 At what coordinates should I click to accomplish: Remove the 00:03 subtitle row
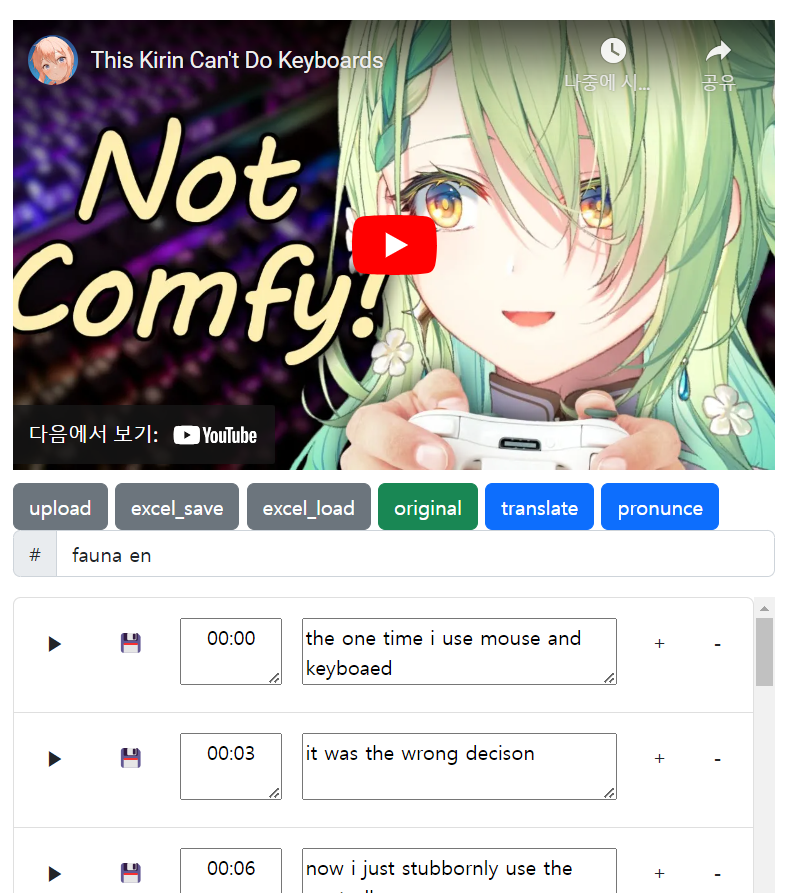click(718, 759)
